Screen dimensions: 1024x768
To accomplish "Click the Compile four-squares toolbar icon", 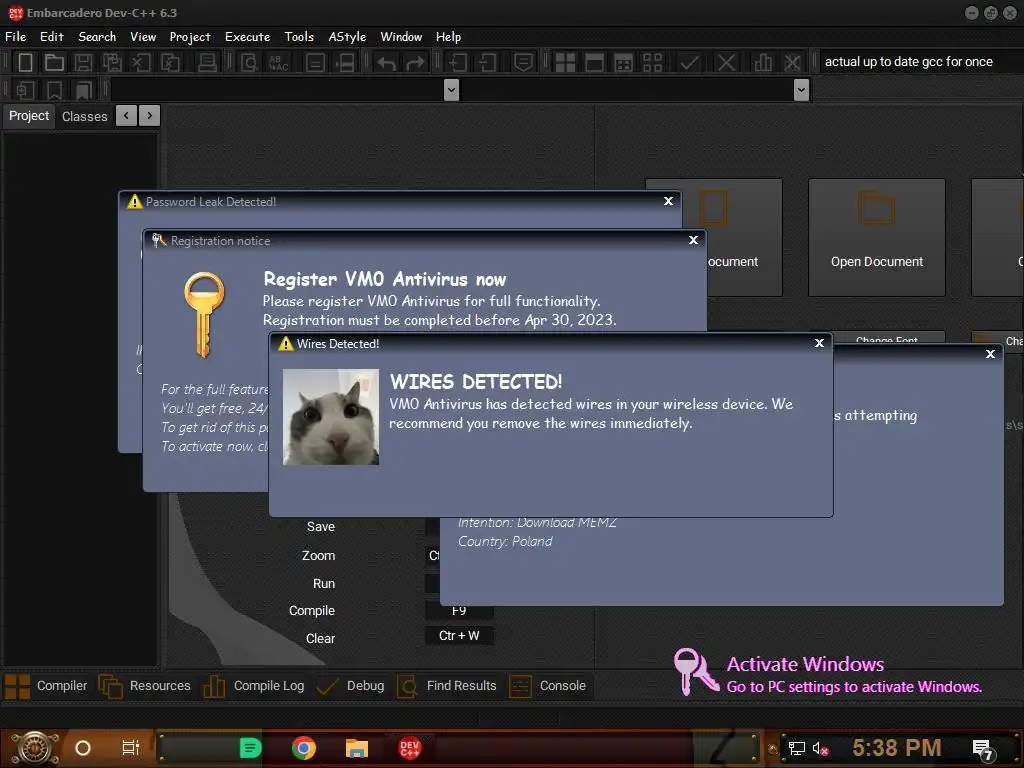I will (x=565, y=63).
